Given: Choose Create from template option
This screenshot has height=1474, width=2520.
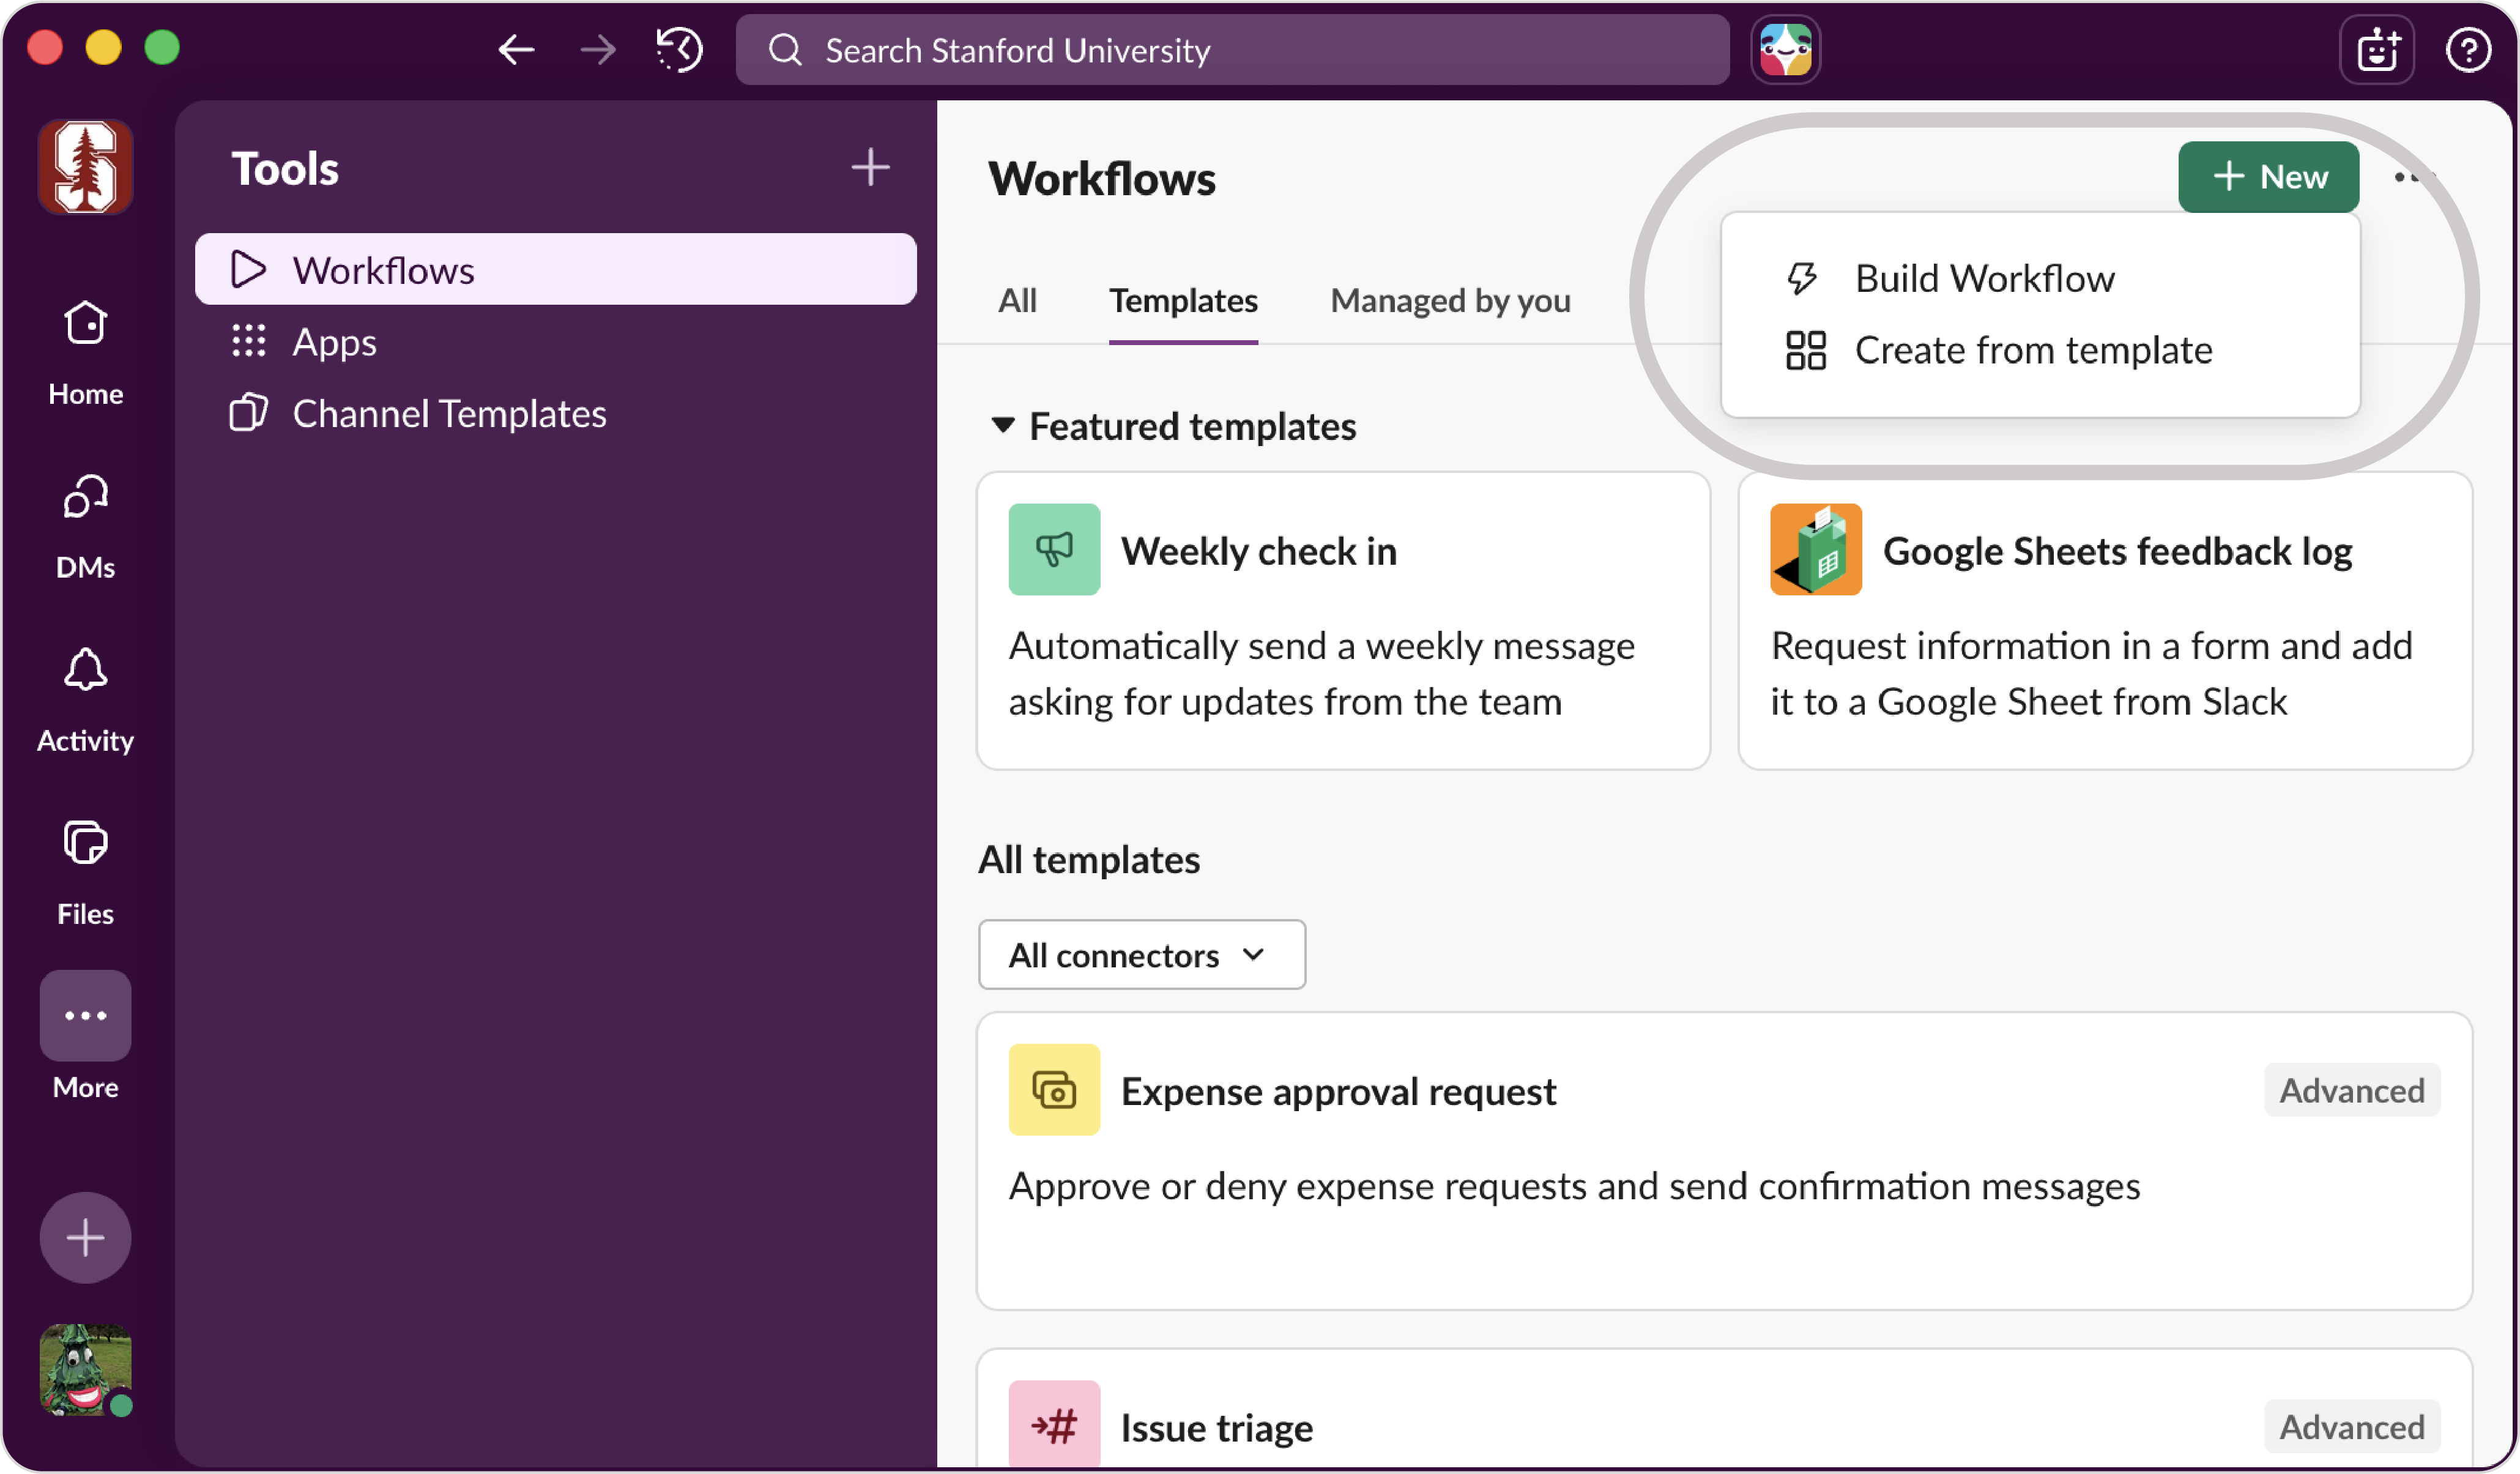Looking at the screenshot, I should [x=2032, y=350].
